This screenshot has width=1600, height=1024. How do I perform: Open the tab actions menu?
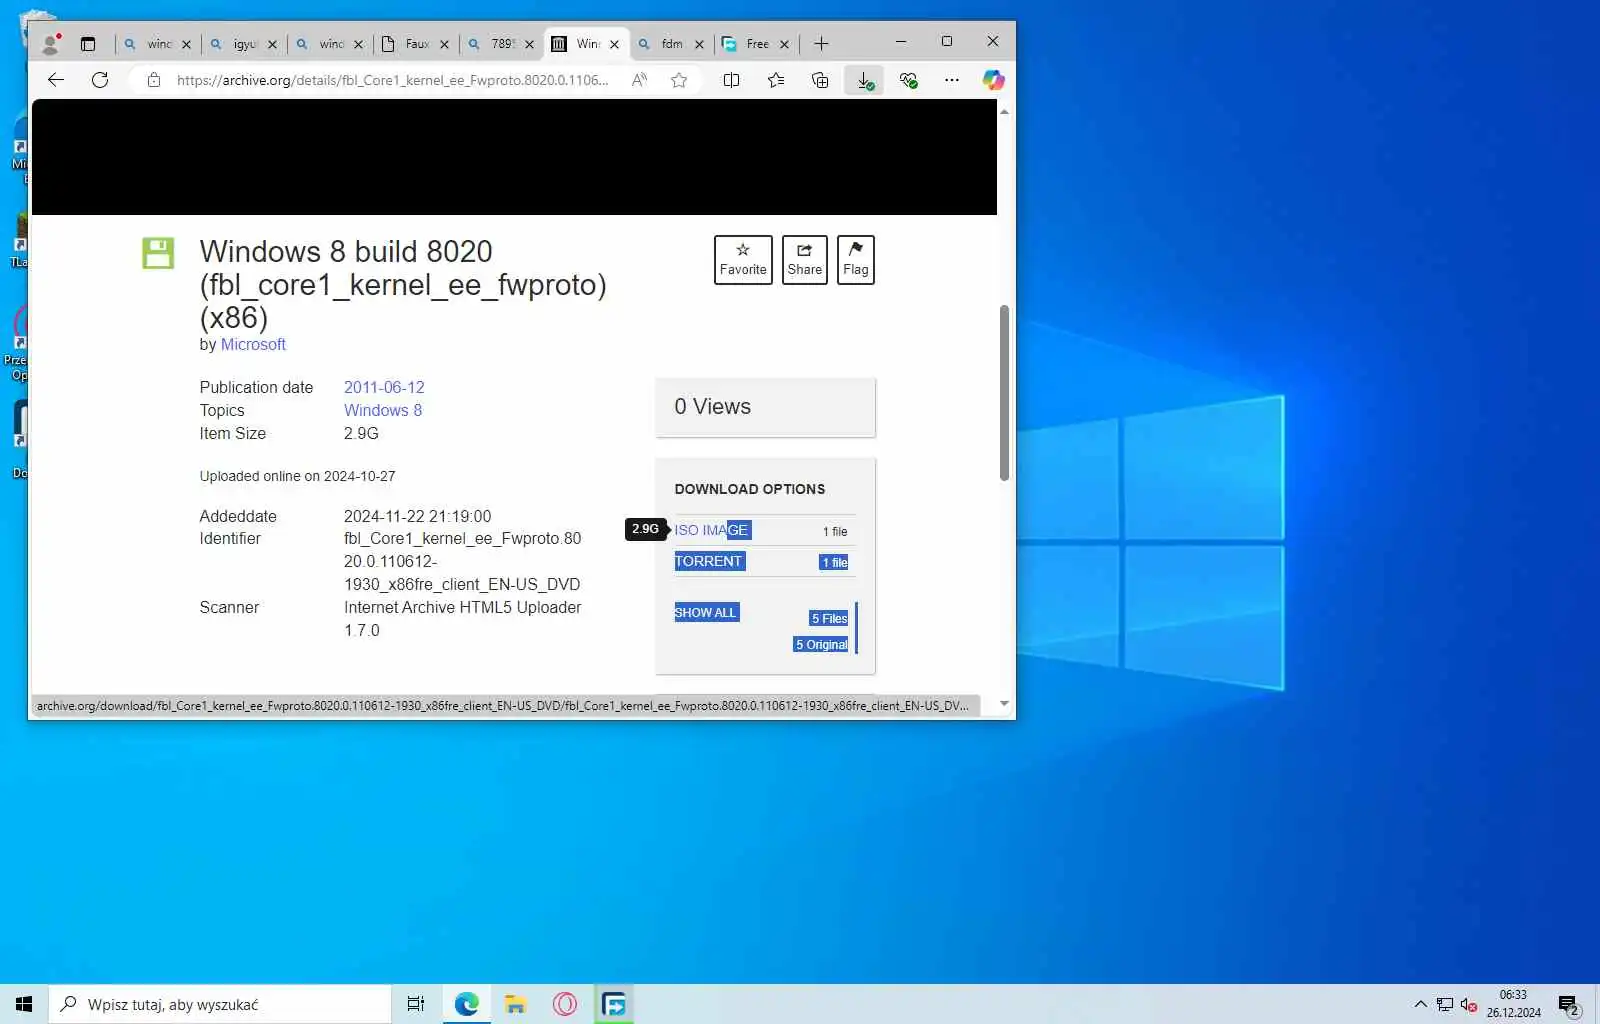click(88, 43)
